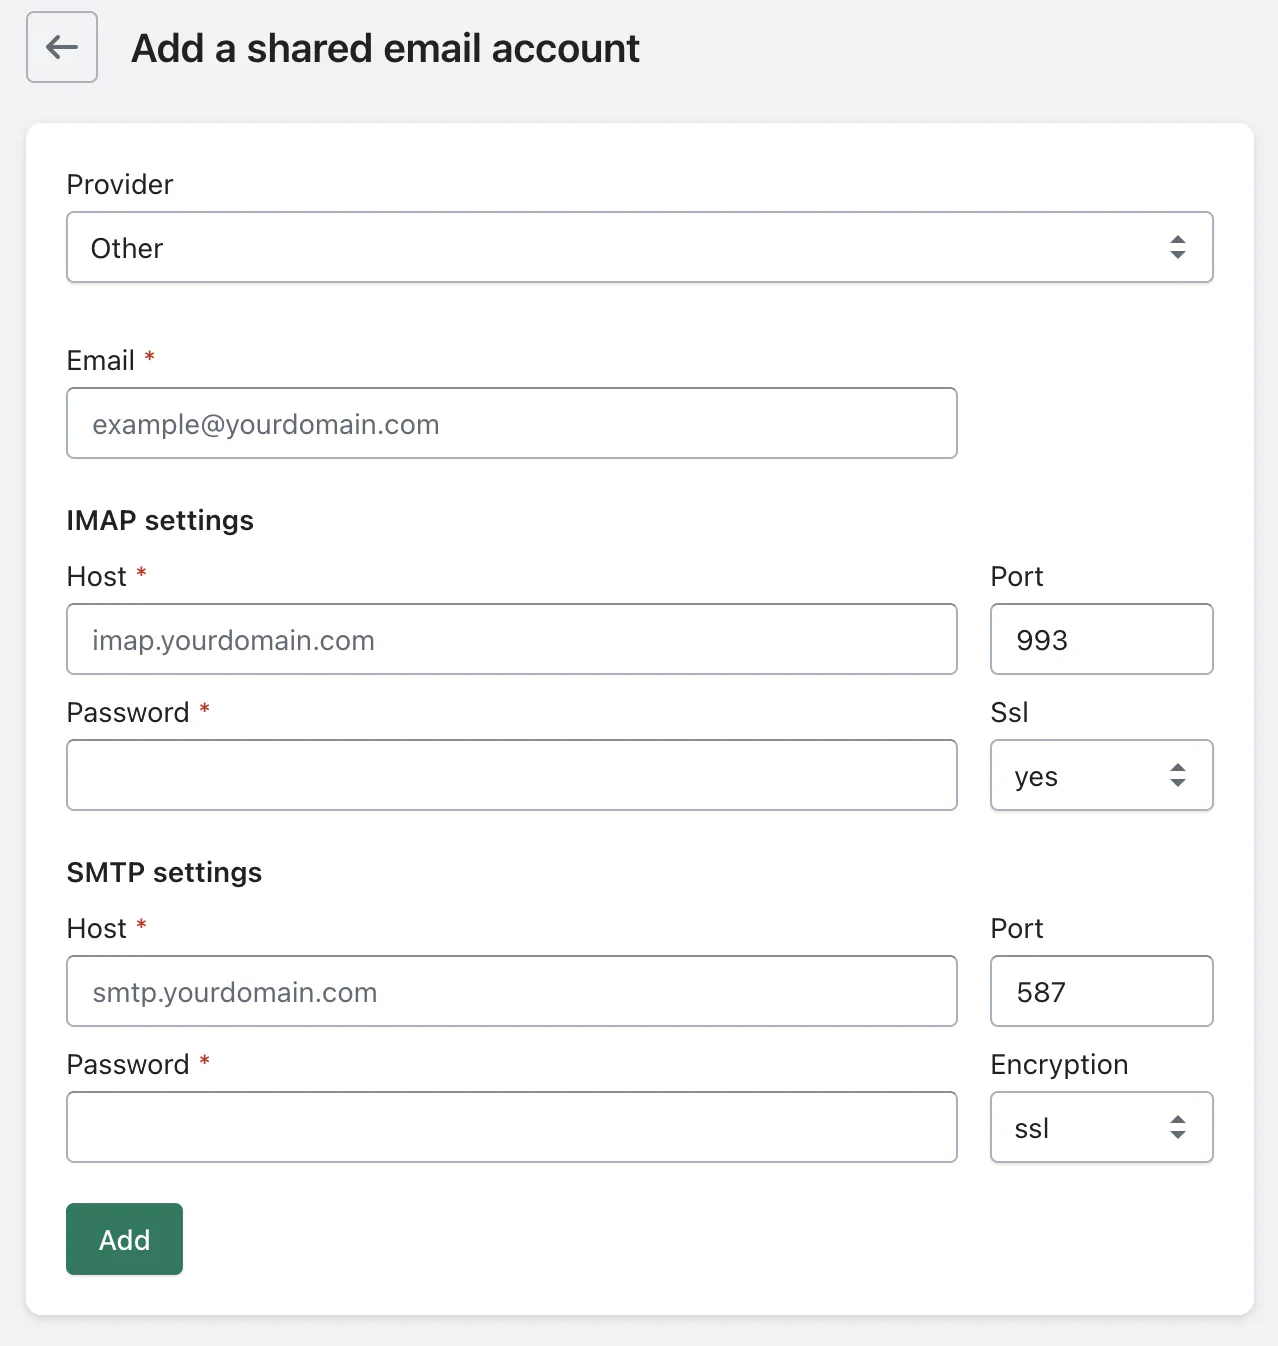The height and width of the screenshot is (1346, 1278).
Task: Click the SMTP Host input field
Action: click(x=512, y=991)
